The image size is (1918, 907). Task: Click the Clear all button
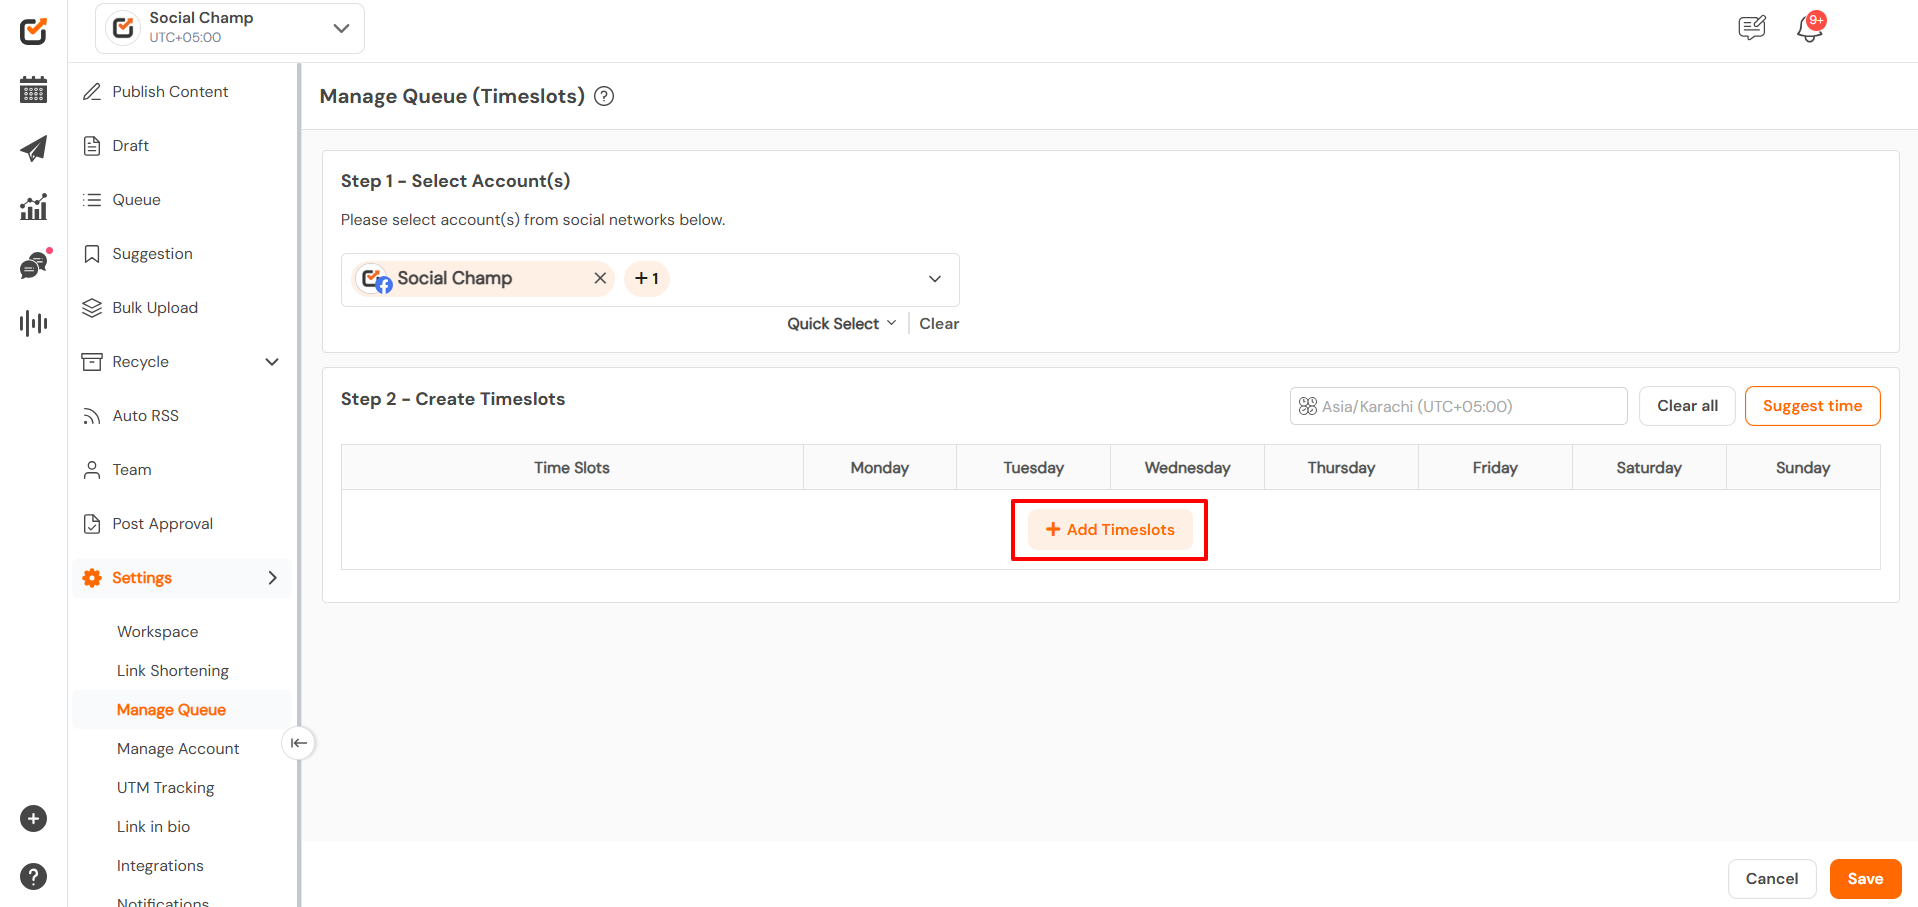[x=1687, y=406]
